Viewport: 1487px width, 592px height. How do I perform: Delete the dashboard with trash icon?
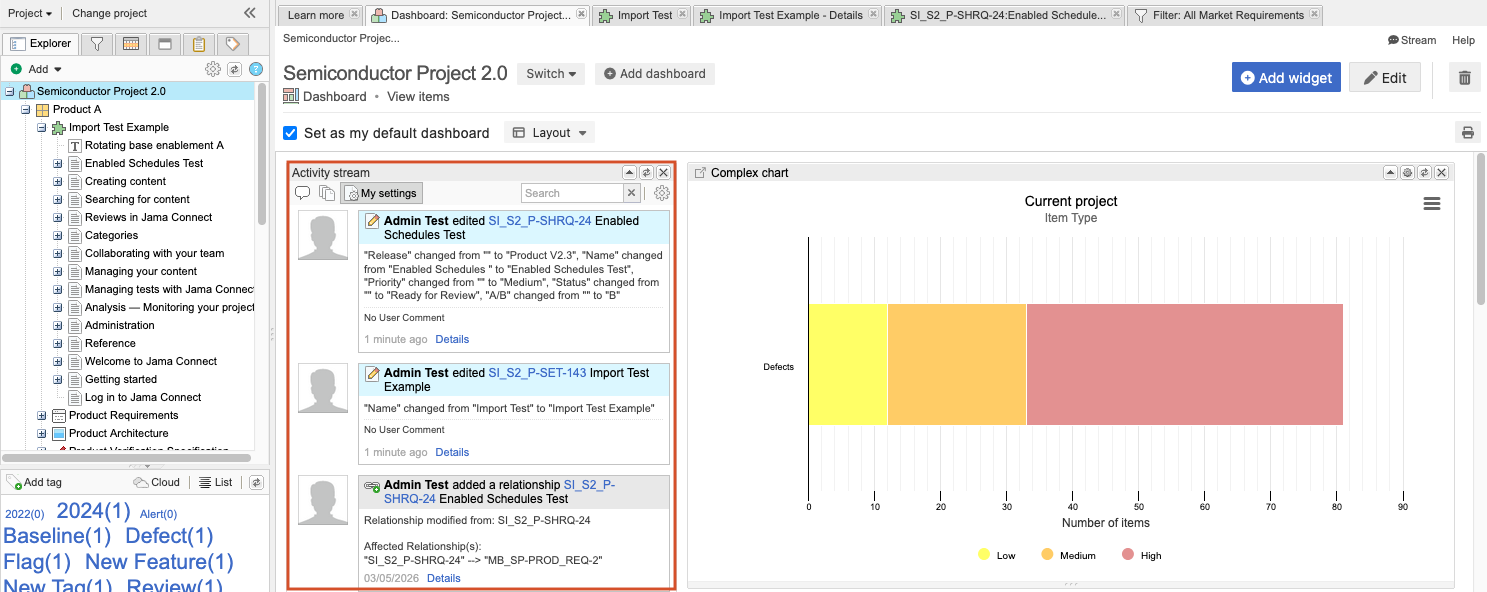1465,78
